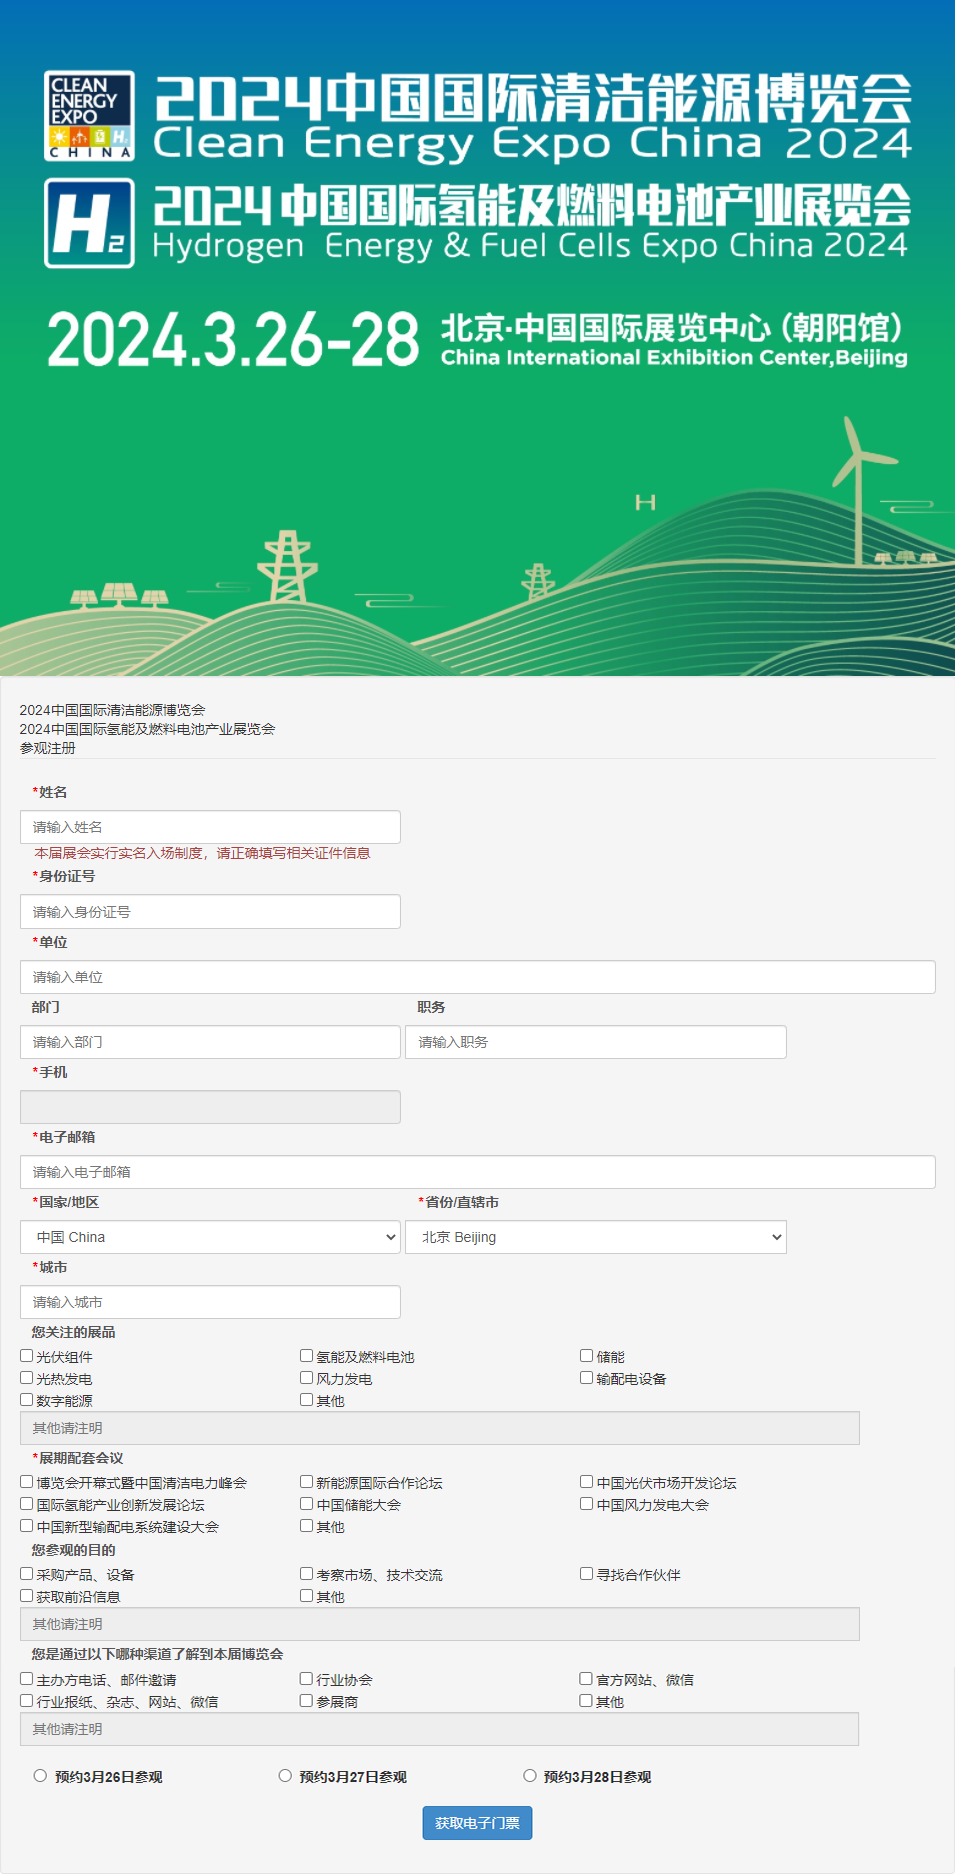
Task: Open the 国家/地区 country dropdown
Action: click(x=210, y=1237)
